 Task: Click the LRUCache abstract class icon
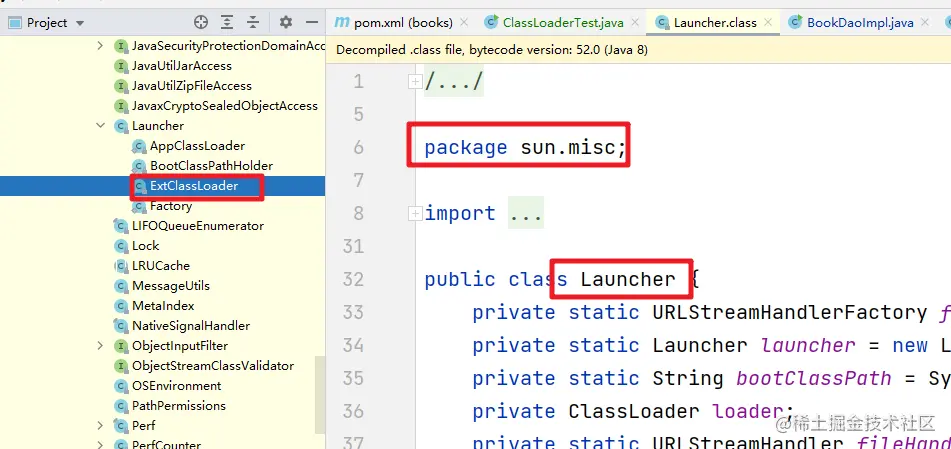pos(121,266)
